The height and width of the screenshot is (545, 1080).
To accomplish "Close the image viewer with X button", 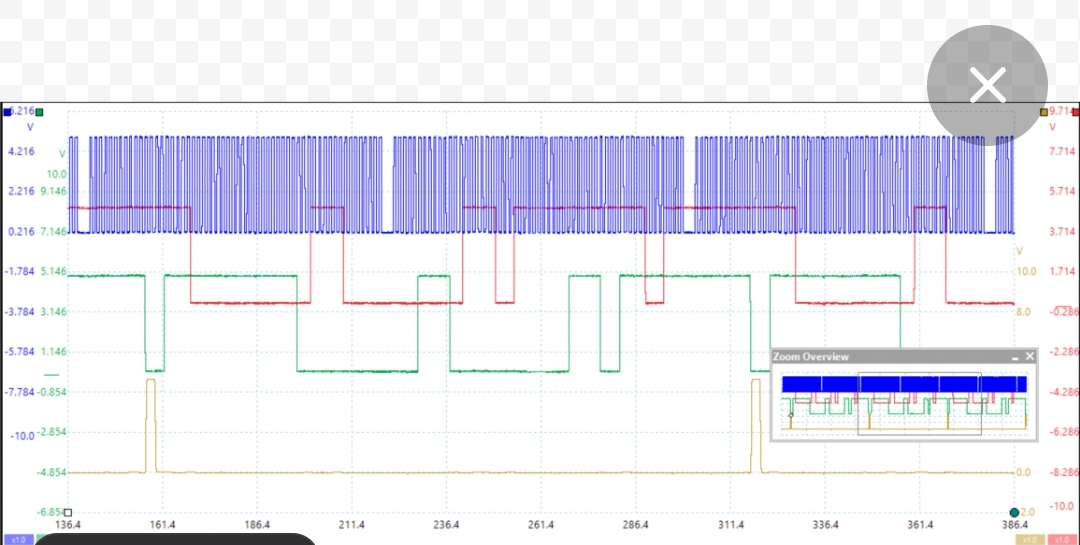I will pos(987,86).
